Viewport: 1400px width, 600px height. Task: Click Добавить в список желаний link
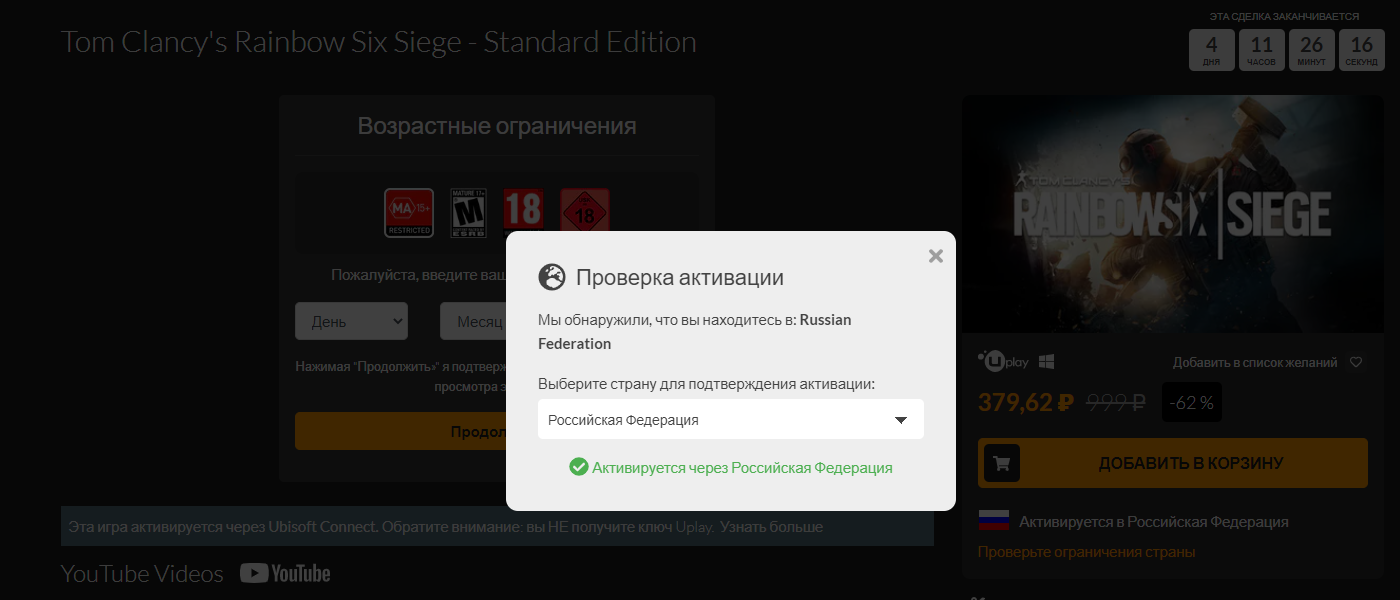[1255, 362]
